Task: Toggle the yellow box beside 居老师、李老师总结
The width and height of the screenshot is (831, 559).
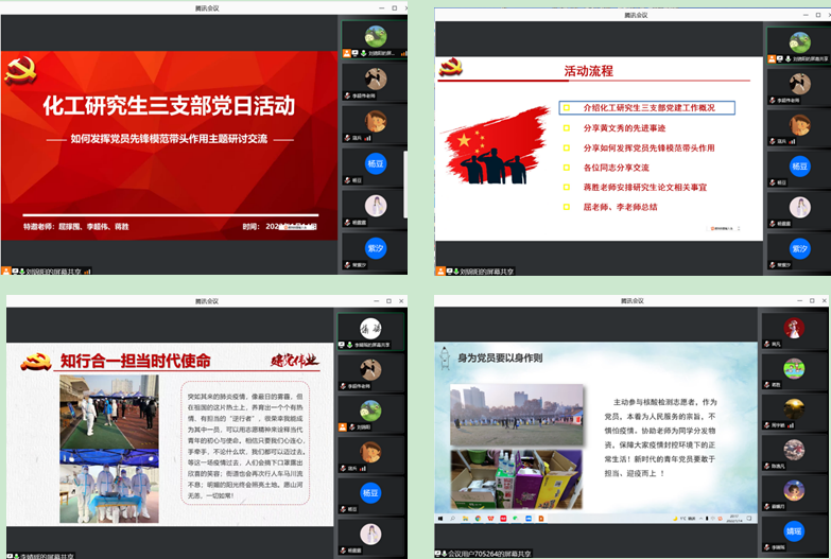Action: (x=566, y=207)
